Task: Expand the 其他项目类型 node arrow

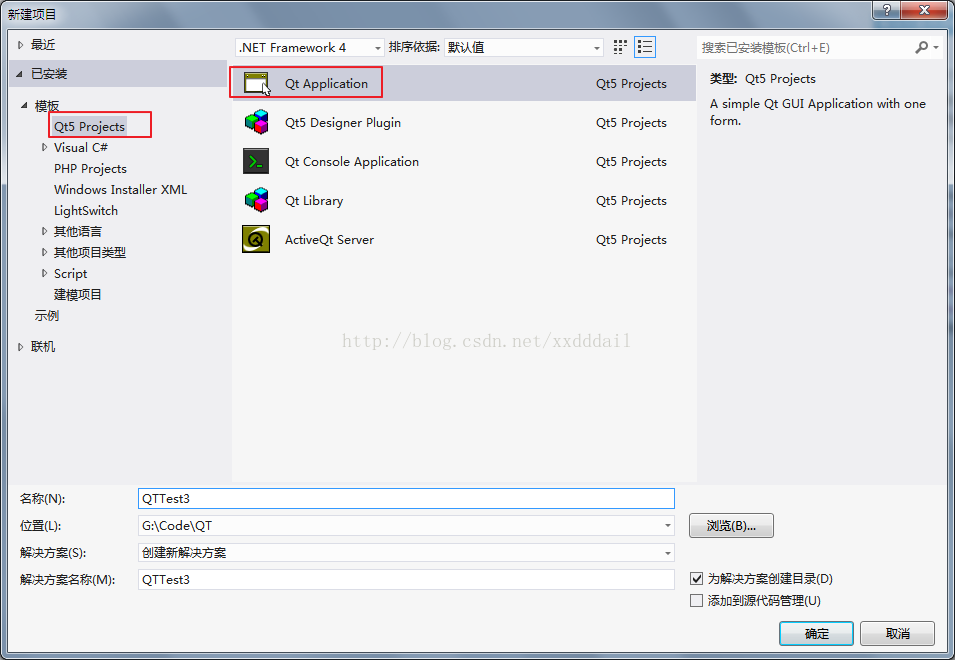Action: 44,252
